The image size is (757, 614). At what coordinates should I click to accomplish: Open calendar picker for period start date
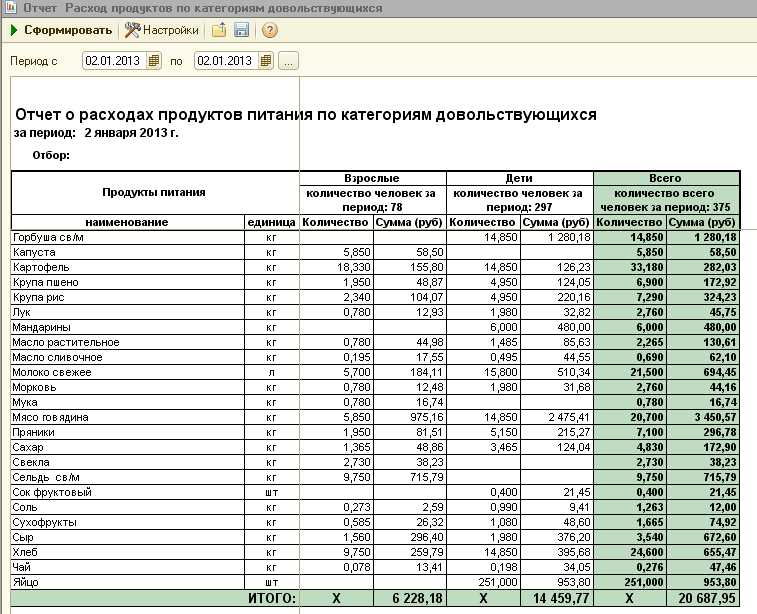pyautogui.click(x=154, y=61)
